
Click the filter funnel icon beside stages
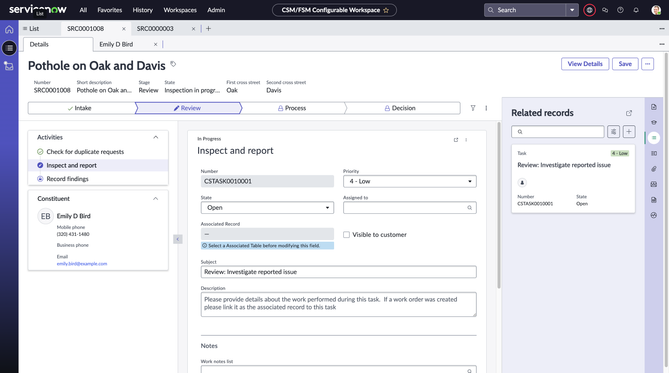(x=473, y=108)
